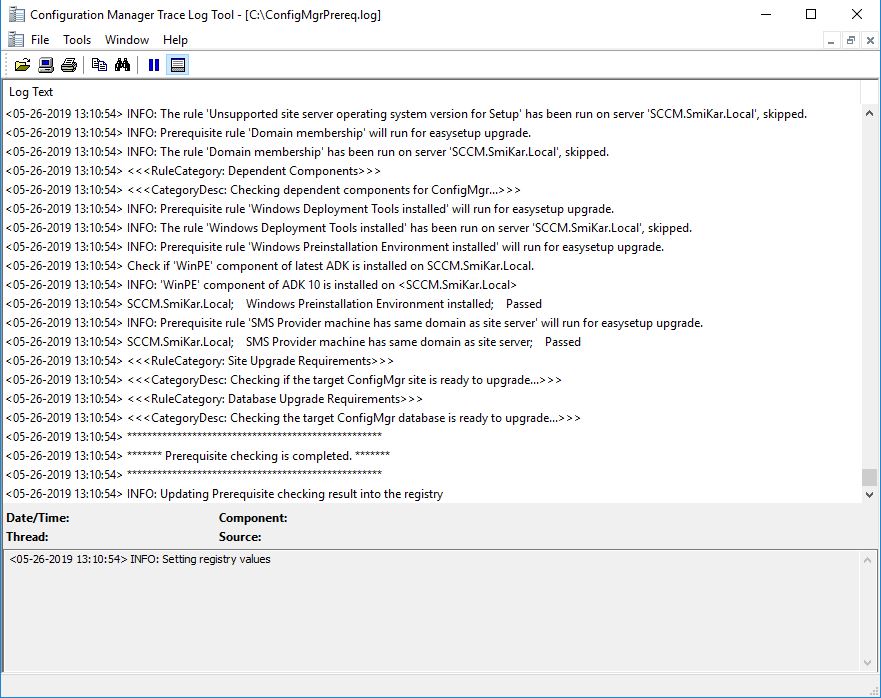Select "'WinPE' component of ADK 10 is installed" line

point(431,285)
